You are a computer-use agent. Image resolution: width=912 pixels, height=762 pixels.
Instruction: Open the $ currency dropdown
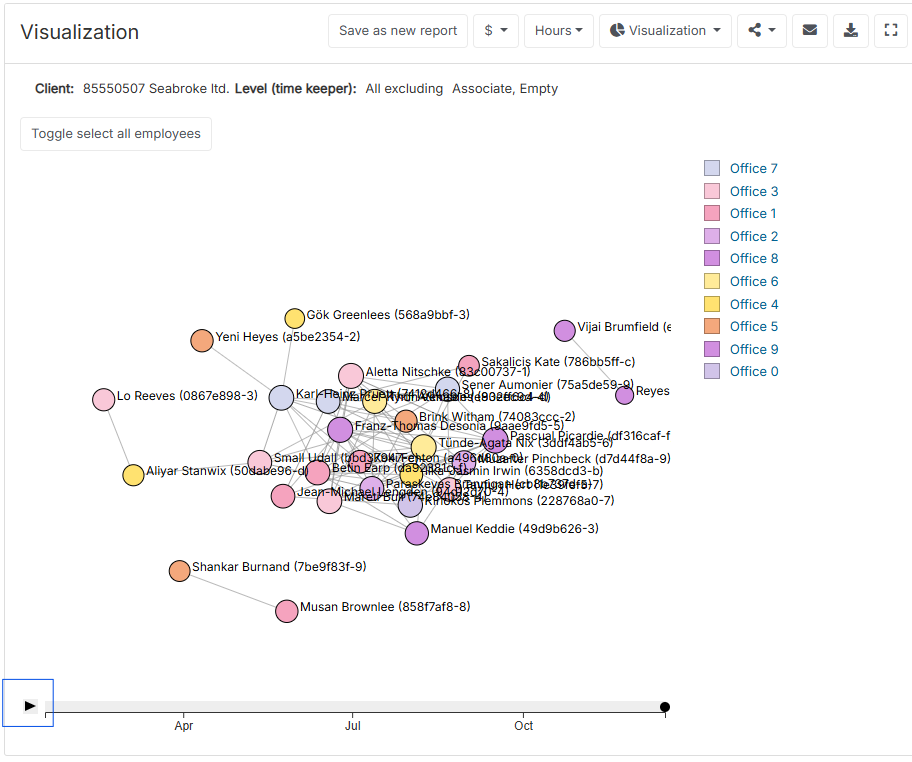tap(496, 30)
